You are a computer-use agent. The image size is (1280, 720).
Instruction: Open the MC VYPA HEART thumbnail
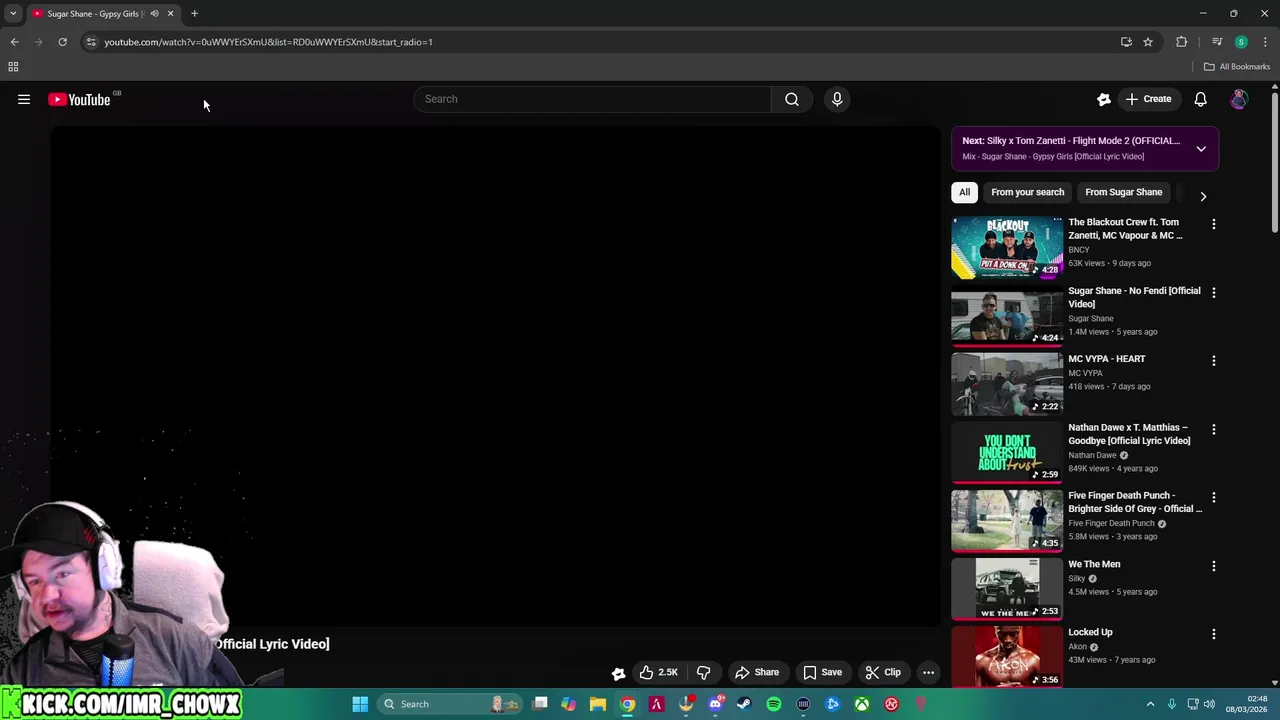(x=1007, y=384)
